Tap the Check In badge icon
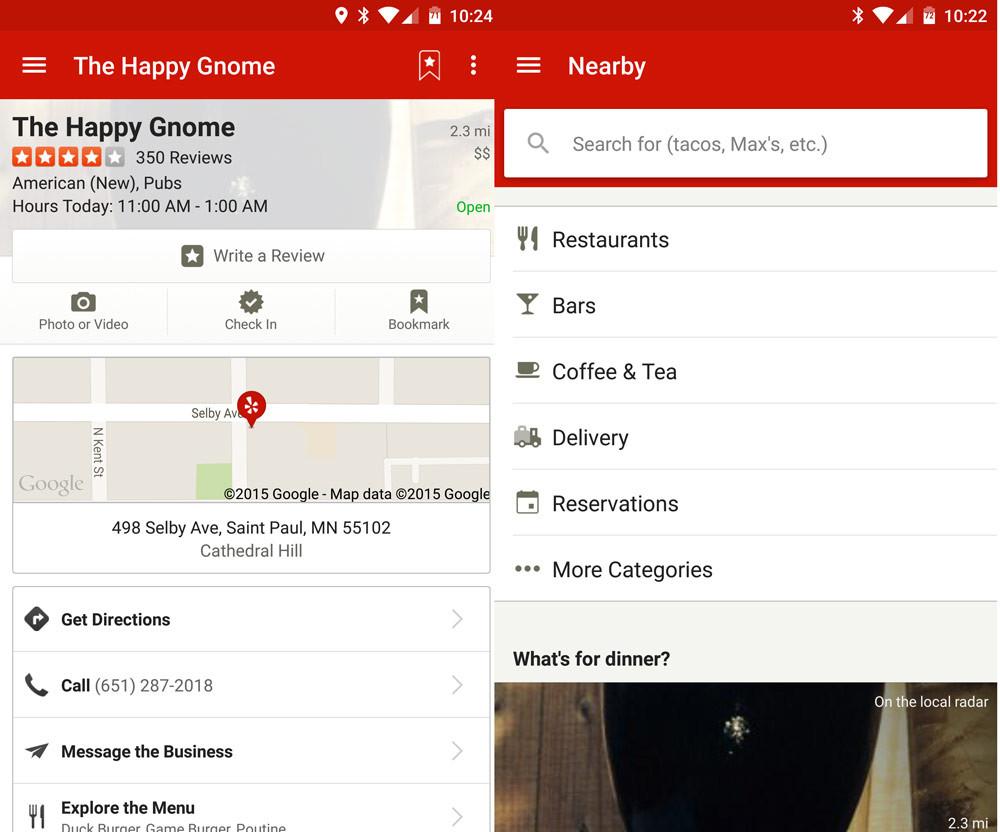This screenshot has width=1000, height=832. point(251,302)
